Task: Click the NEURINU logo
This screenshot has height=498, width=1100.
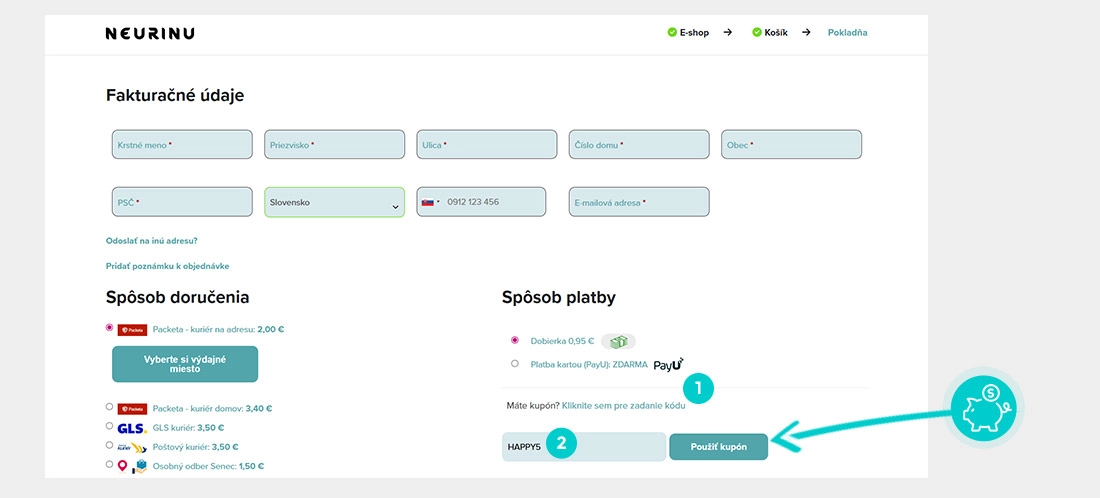Action: point(150,33)
